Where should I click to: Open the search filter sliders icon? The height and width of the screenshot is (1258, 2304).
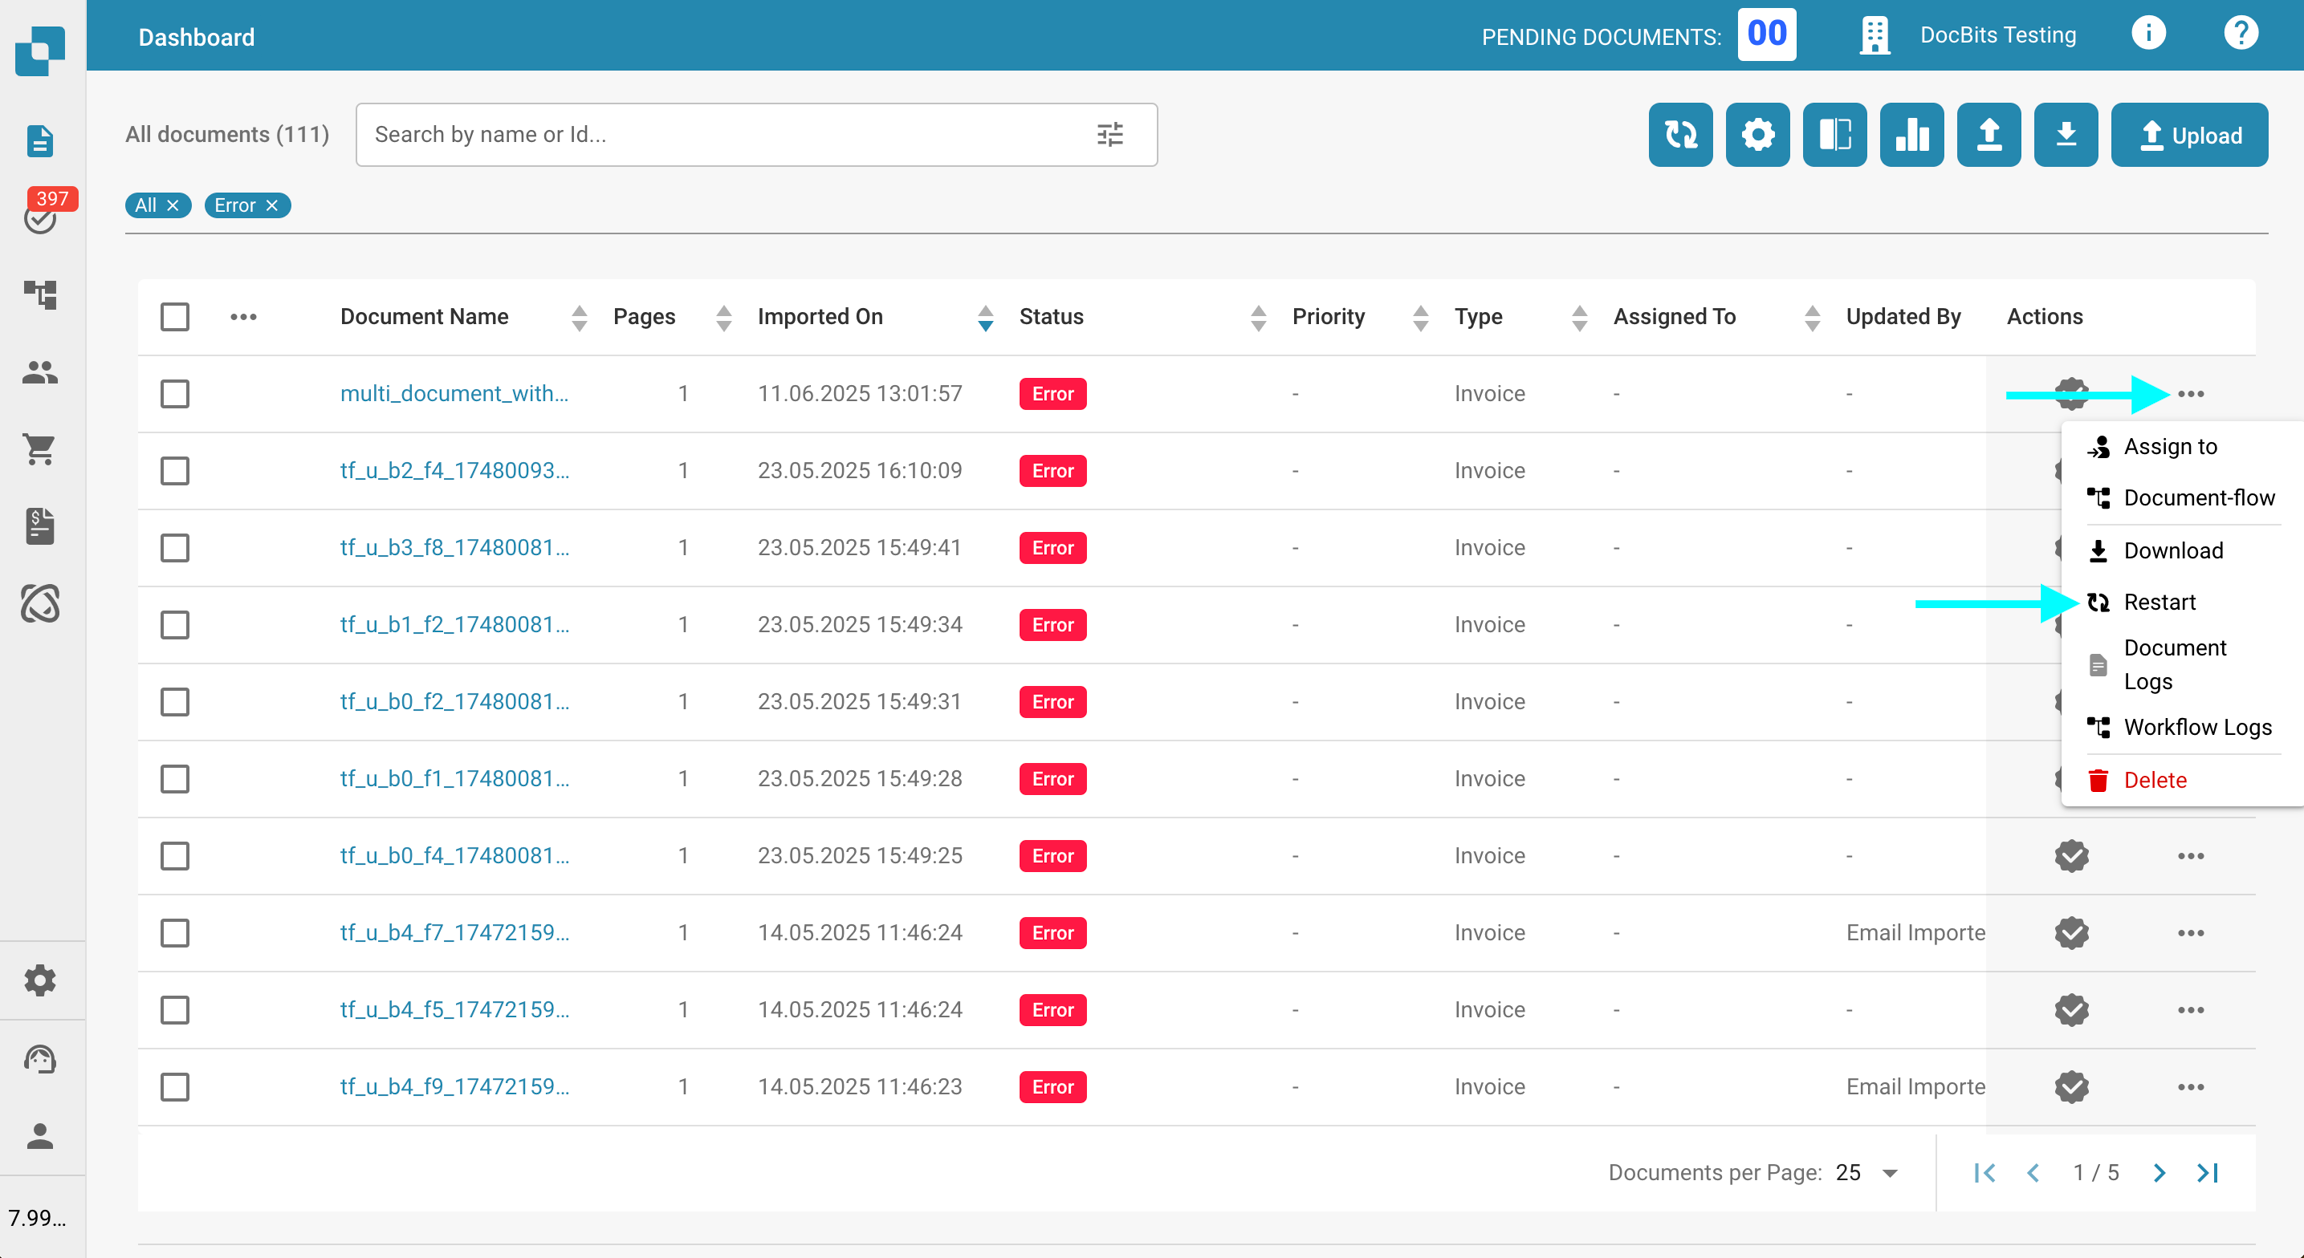point(1110,135)
